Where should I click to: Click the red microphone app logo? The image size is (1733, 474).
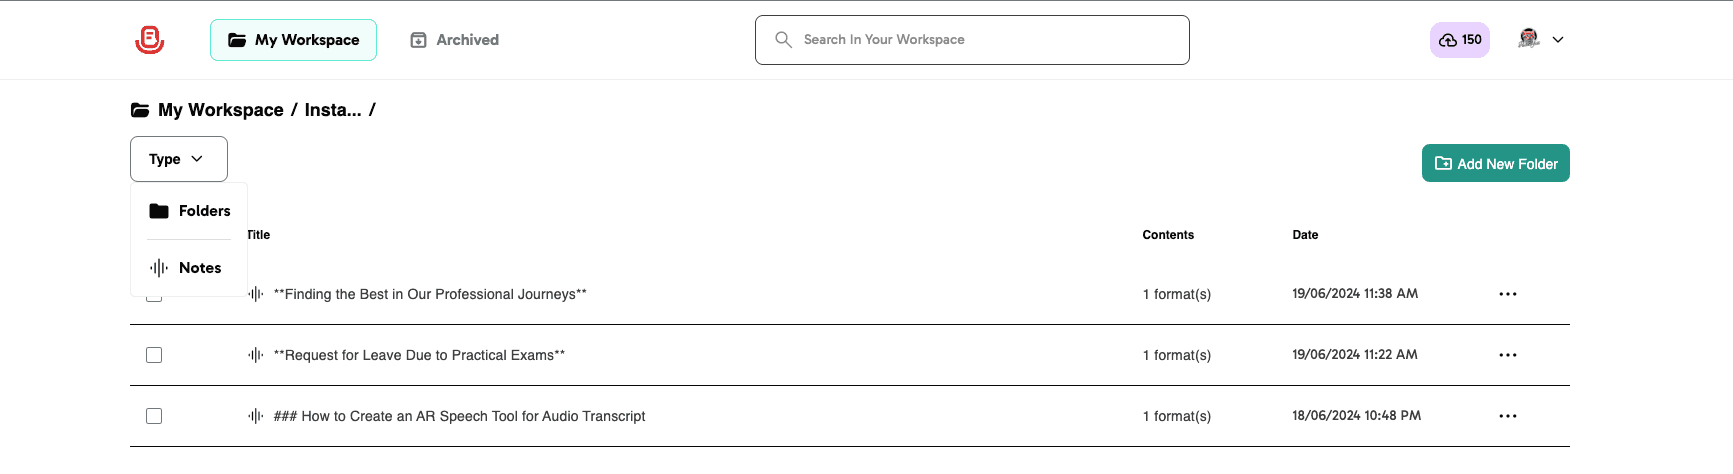tap(150, 40)
